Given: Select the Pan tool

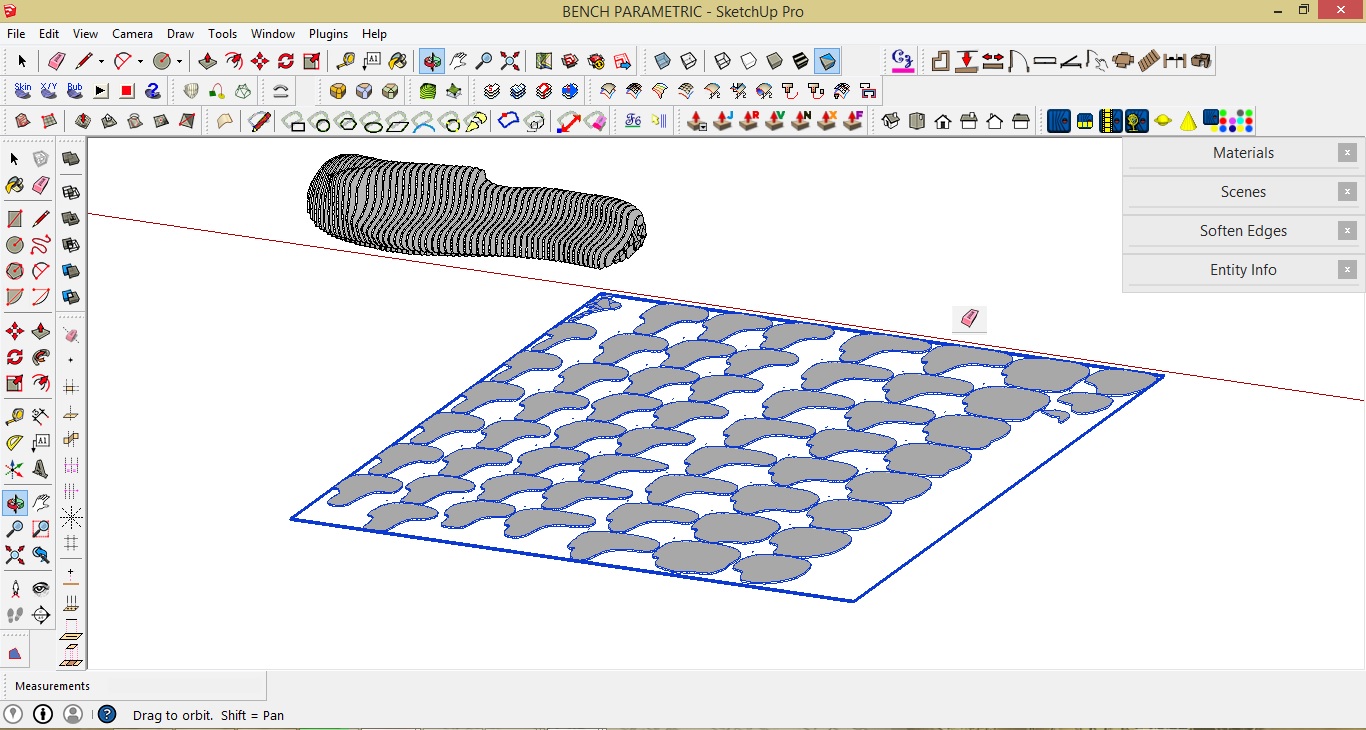Looking at the screenshot, I should [459, 60].
